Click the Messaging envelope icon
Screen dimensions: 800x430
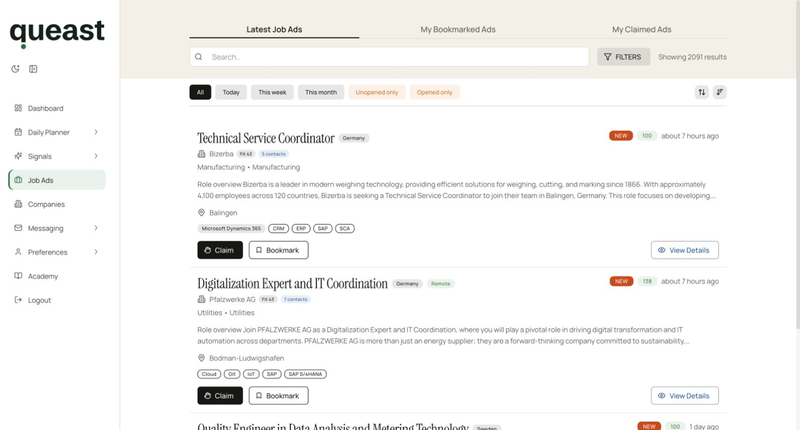[18, 228]
